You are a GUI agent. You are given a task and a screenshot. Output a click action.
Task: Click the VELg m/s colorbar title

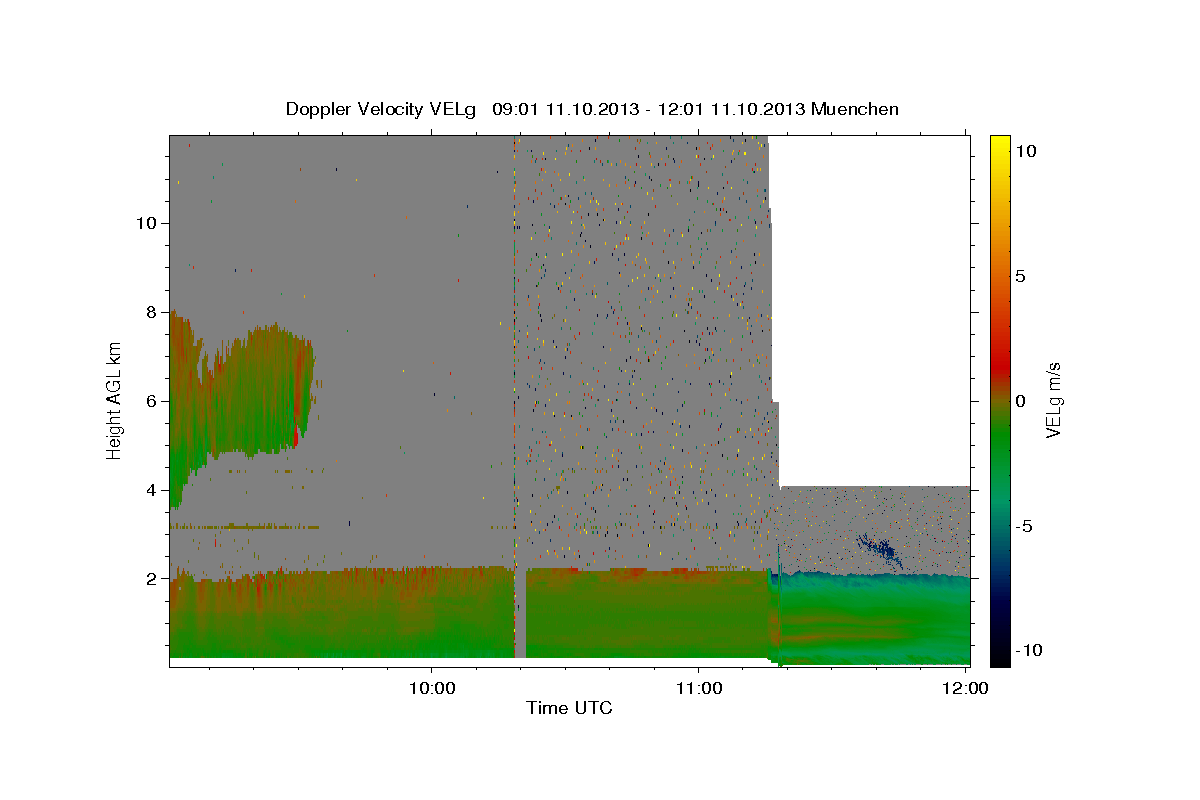click(x=1053, y=400)
